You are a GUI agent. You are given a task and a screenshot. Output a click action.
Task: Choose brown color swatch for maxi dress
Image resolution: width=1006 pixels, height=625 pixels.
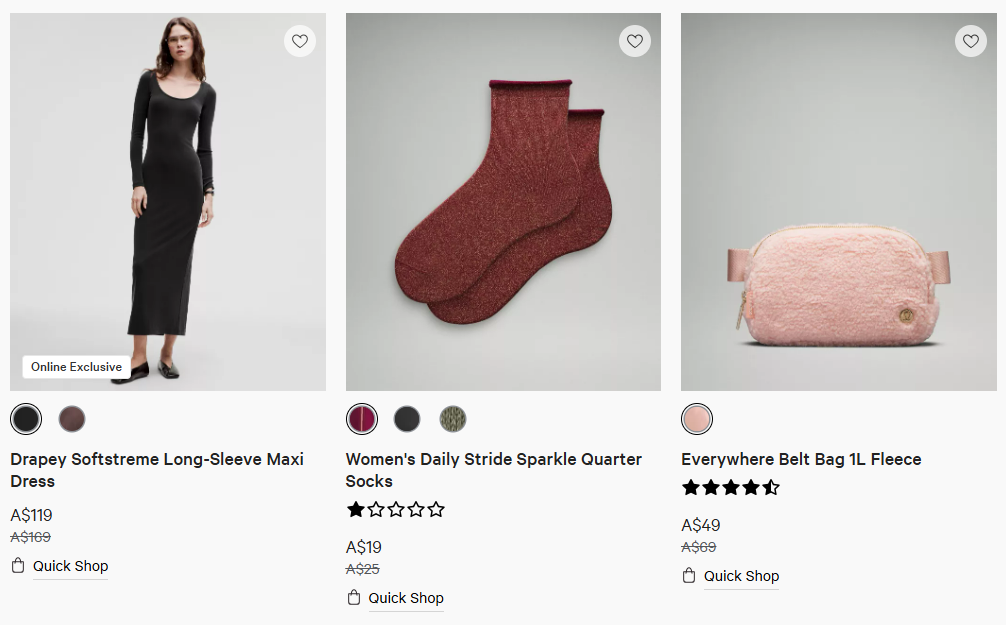click(x=72, y=418)
